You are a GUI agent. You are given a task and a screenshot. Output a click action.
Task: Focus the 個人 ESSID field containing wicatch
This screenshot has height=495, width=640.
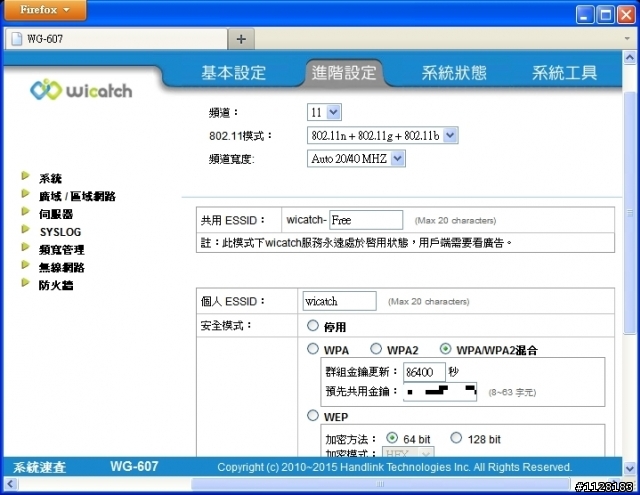click(340, 301)
